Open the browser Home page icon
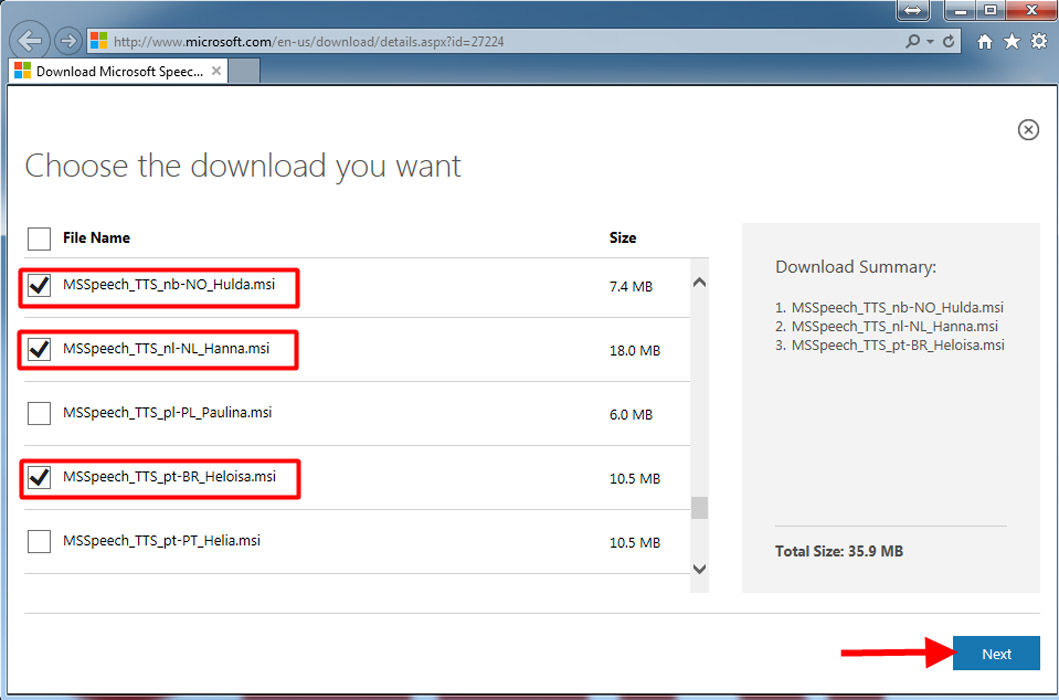Screen dimensions: 1059x700 [985, 42]
